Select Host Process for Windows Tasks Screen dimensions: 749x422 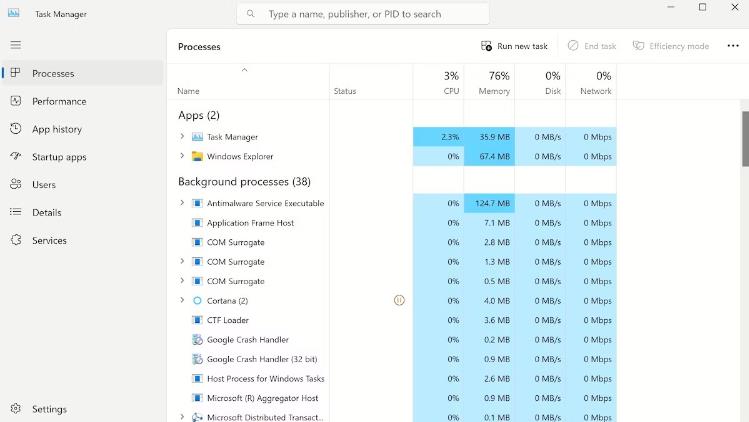pyautogui.click(x=392, y=379)
